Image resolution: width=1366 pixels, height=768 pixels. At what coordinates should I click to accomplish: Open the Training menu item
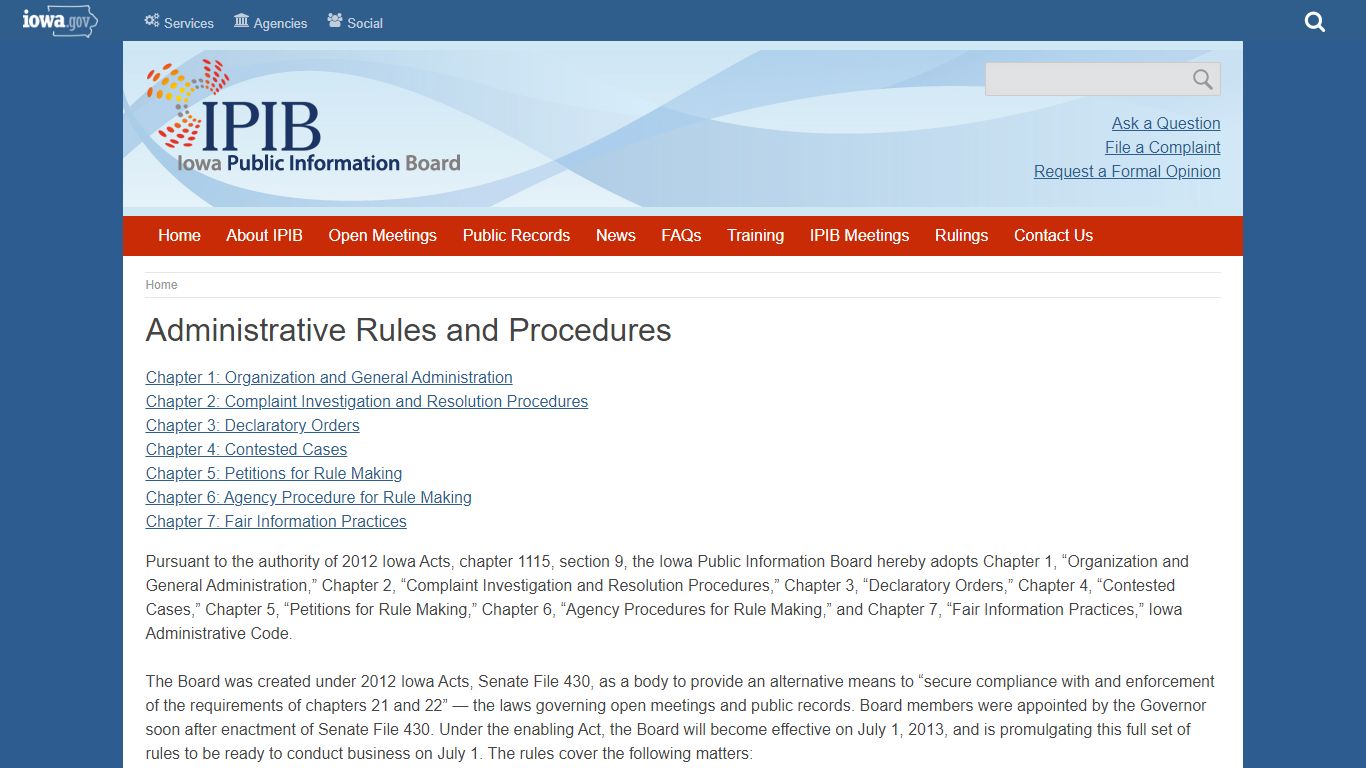click(x=755, y=236)
